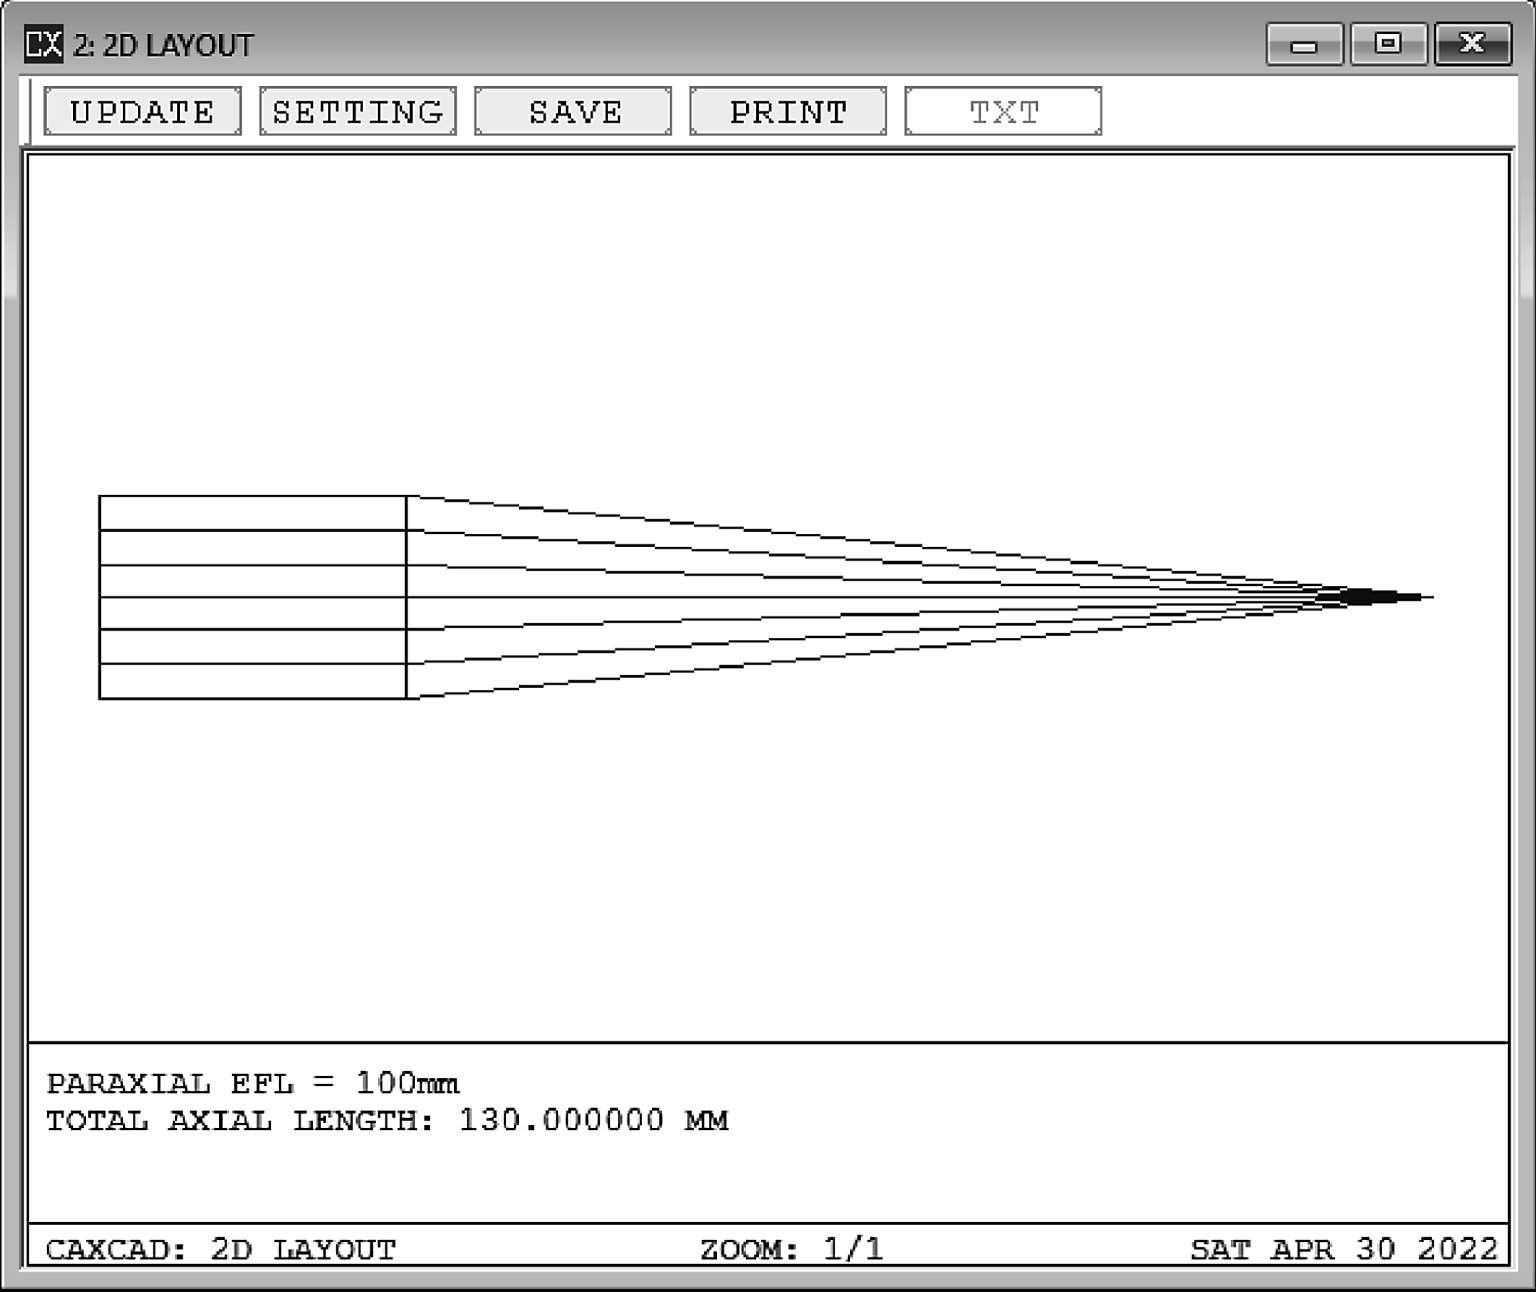
Task: Print the layout using PRINT
Action: click(x=788, y=111)
